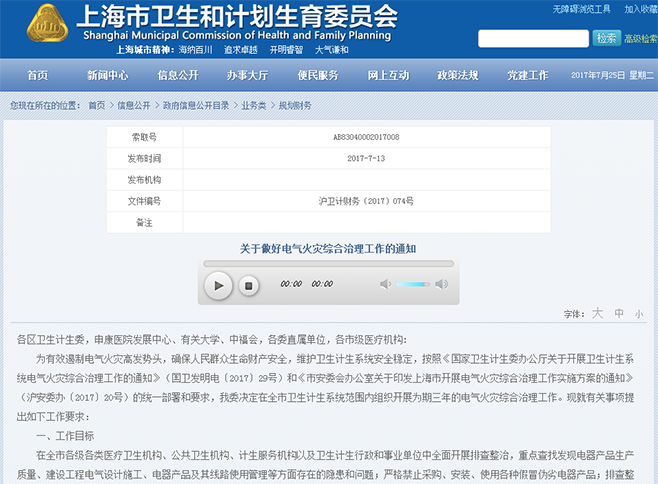Click the audio progress bar
Image resolution: width=658 pixels, height=484 pixels.
pyautogui.click(x=328, y=264)
